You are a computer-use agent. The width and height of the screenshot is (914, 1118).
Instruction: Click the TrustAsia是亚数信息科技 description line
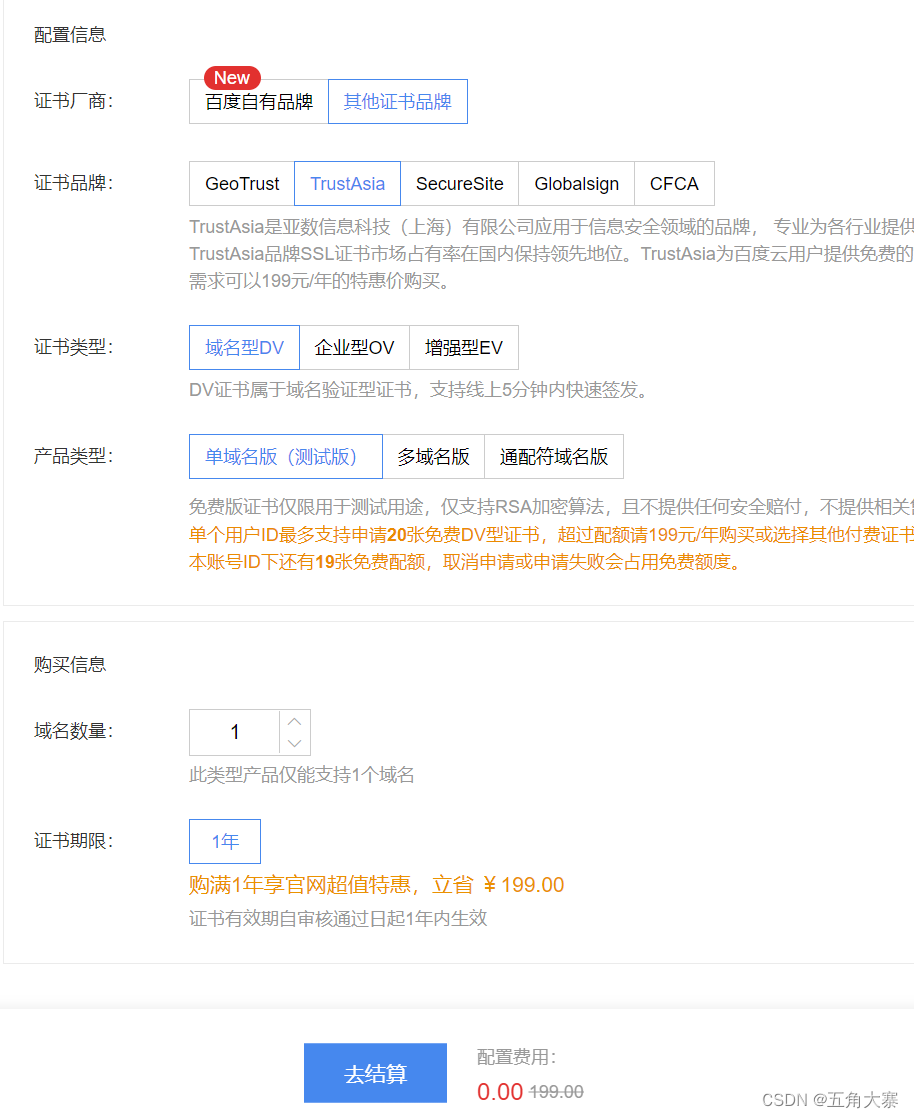point(551,227)
